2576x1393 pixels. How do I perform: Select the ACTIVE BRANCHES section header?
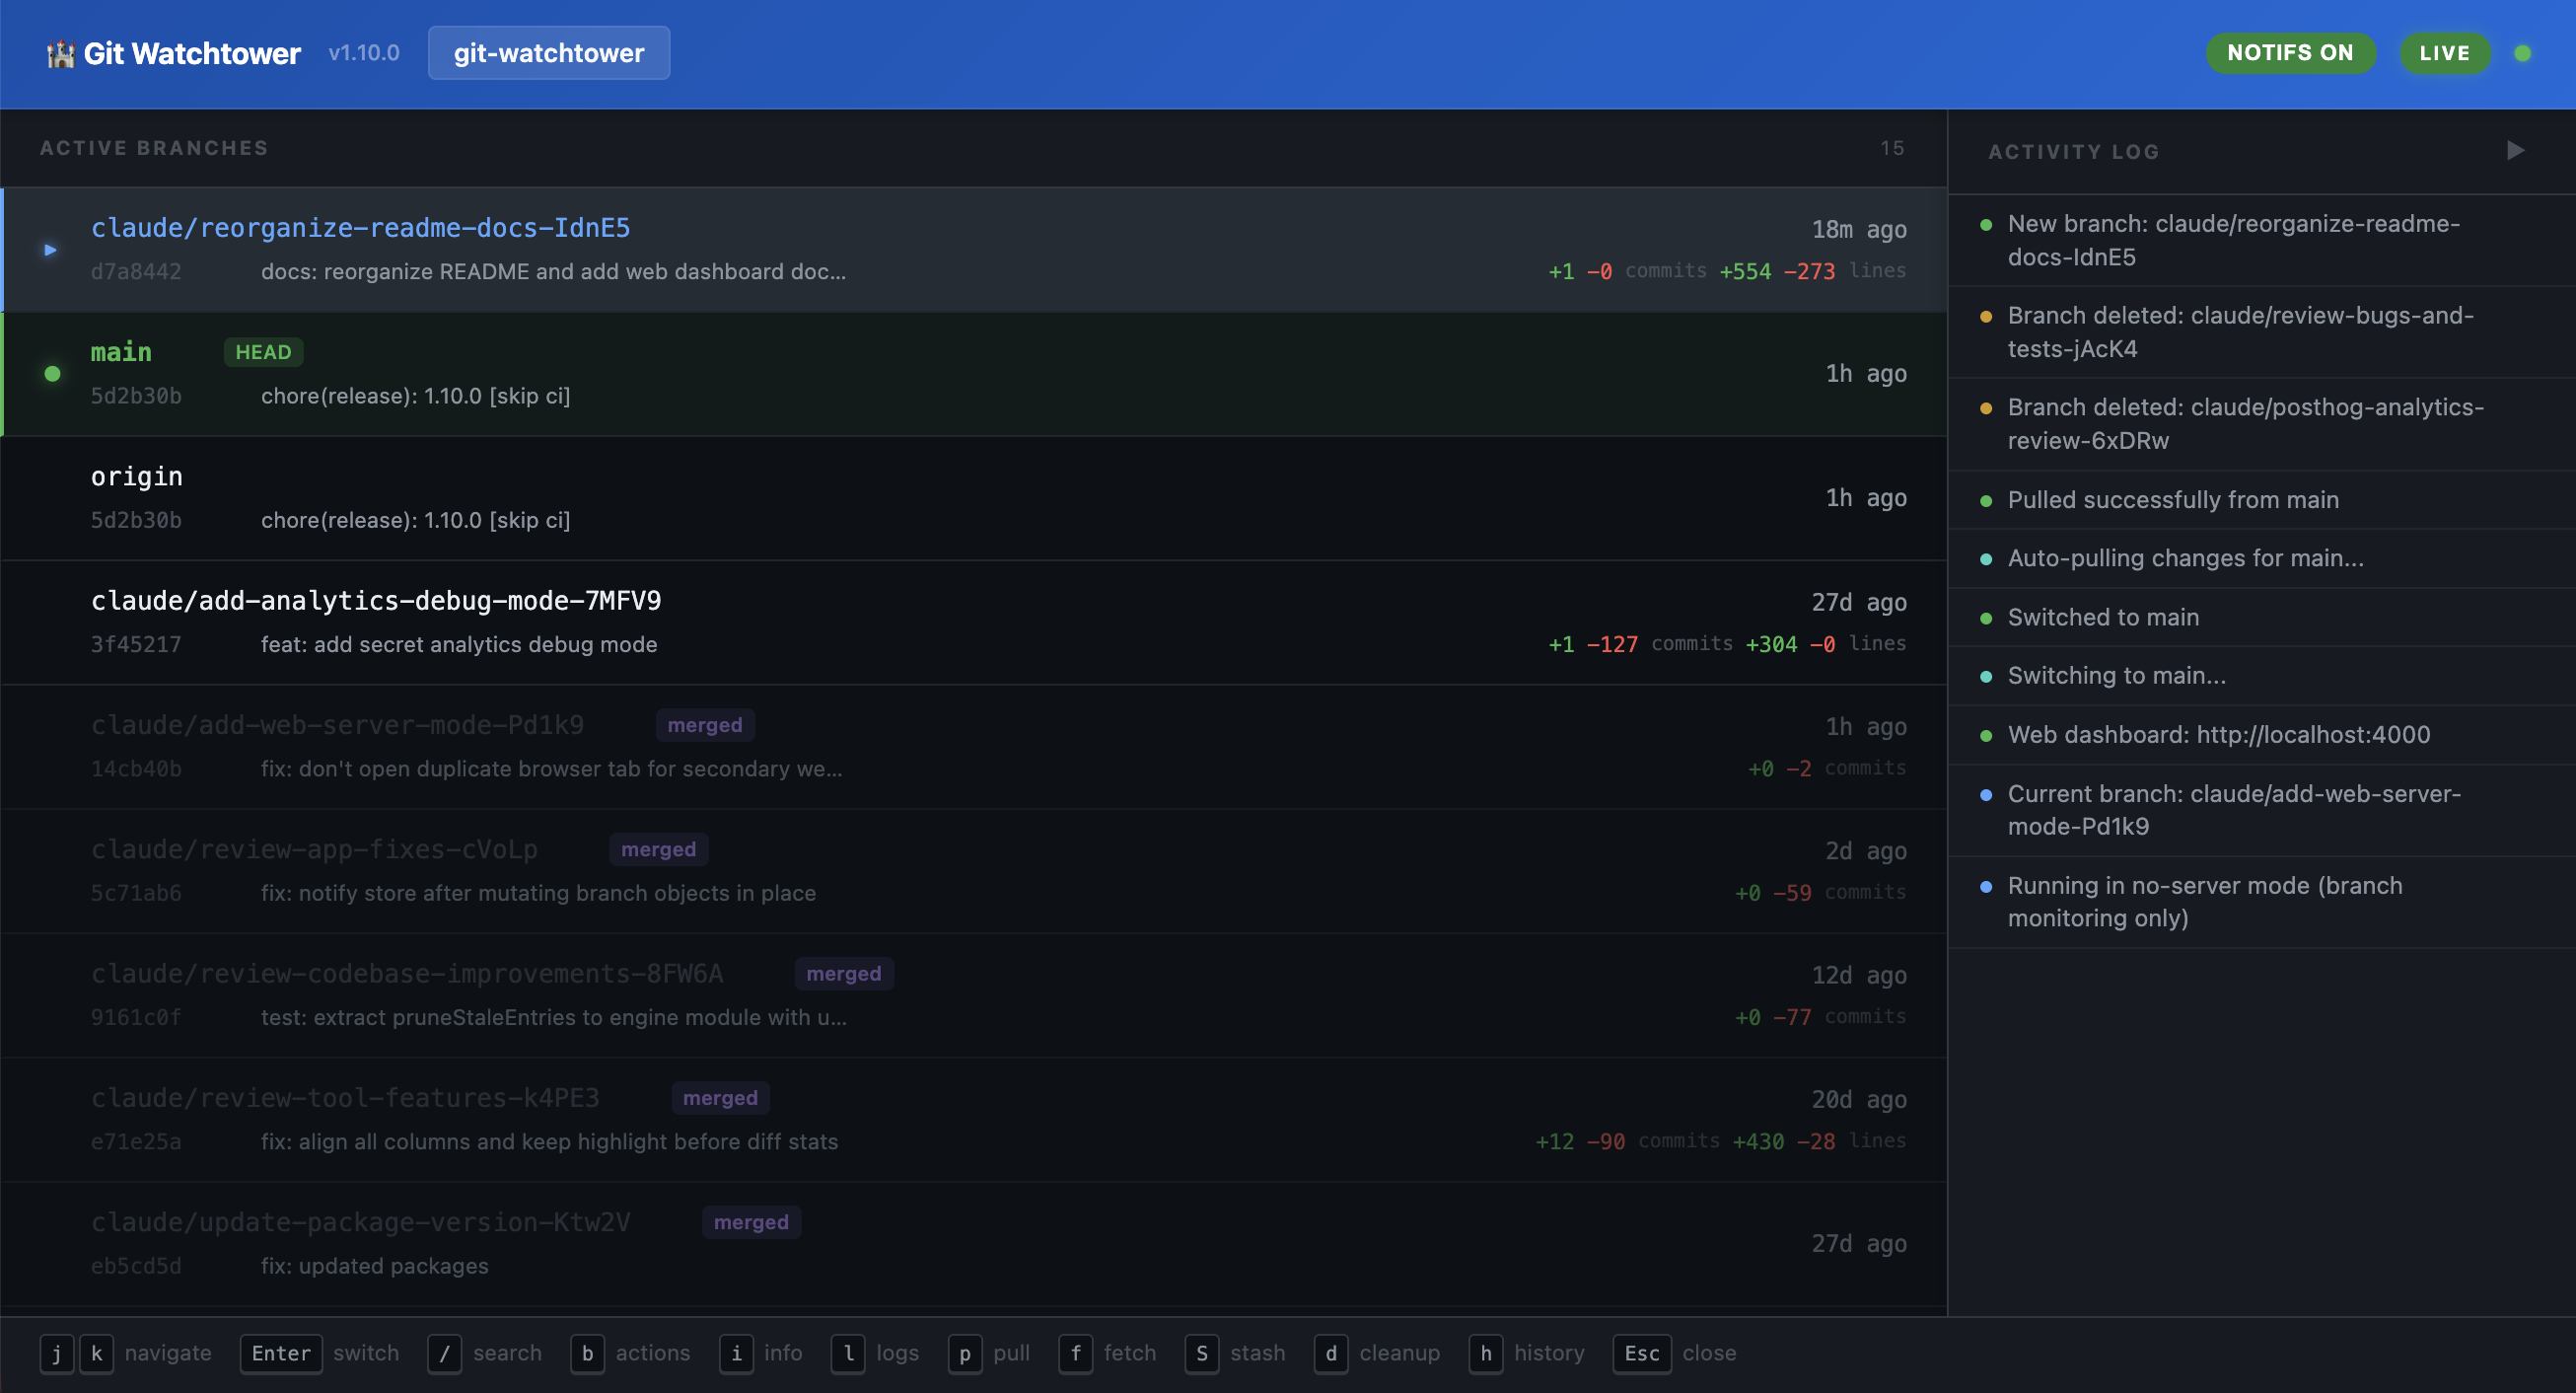154,147
